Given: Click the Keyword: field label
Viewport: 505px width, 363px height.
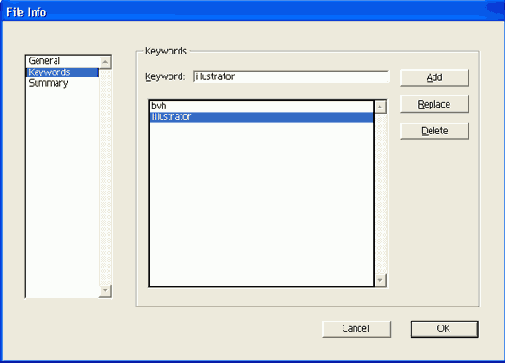Looking at the screenshot, I should 165,77.
